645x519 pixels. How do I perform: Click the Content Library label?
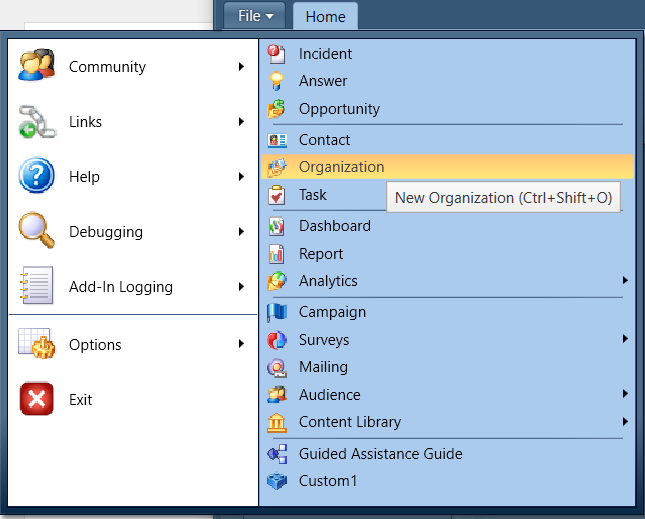pyautogui.click(x=350, y=422)
